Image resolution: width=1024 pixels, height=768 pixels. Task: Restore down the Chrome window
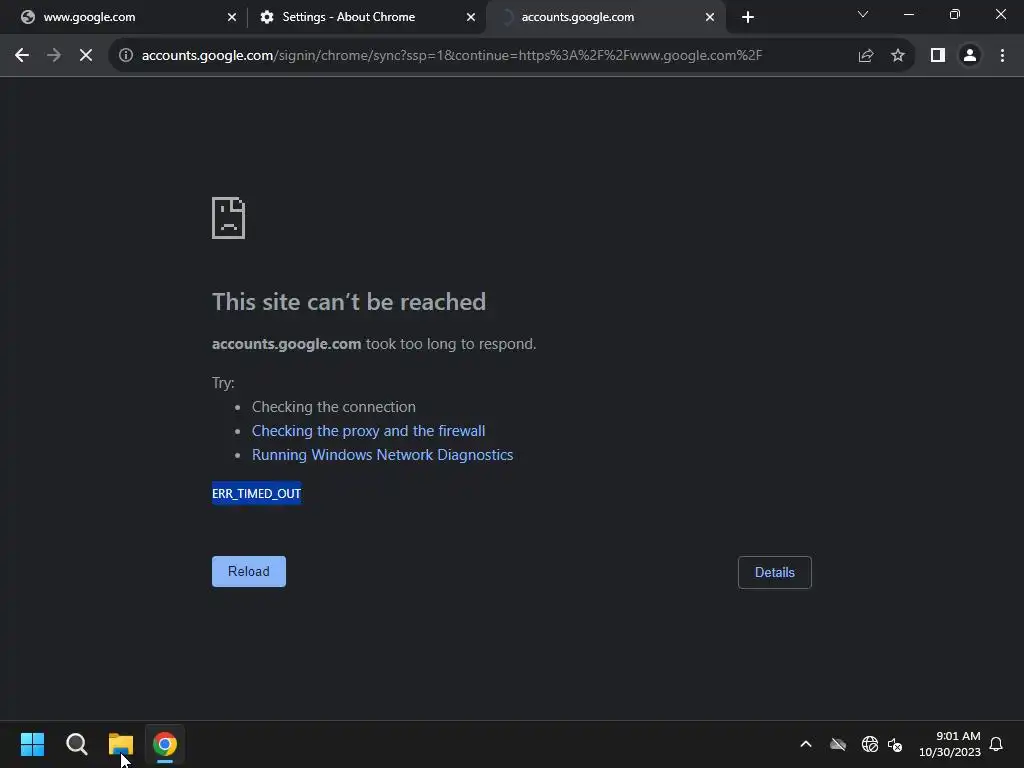tap(955, 14)
